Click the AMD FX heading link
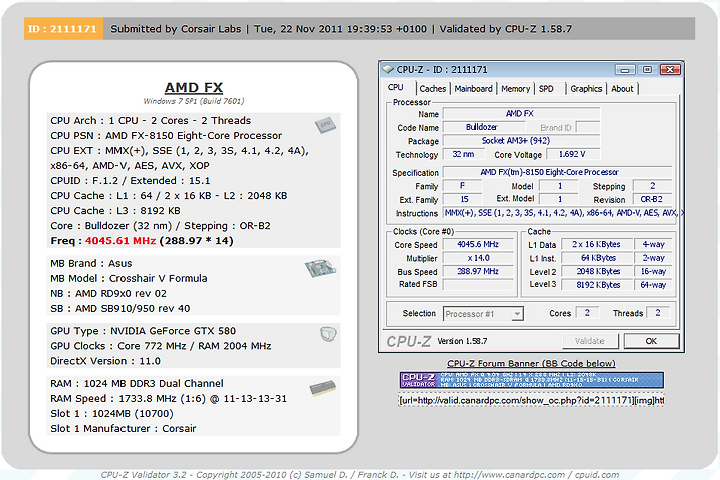Image resolution: width=720 pixels, height=480 pixels. click(194, 87)
